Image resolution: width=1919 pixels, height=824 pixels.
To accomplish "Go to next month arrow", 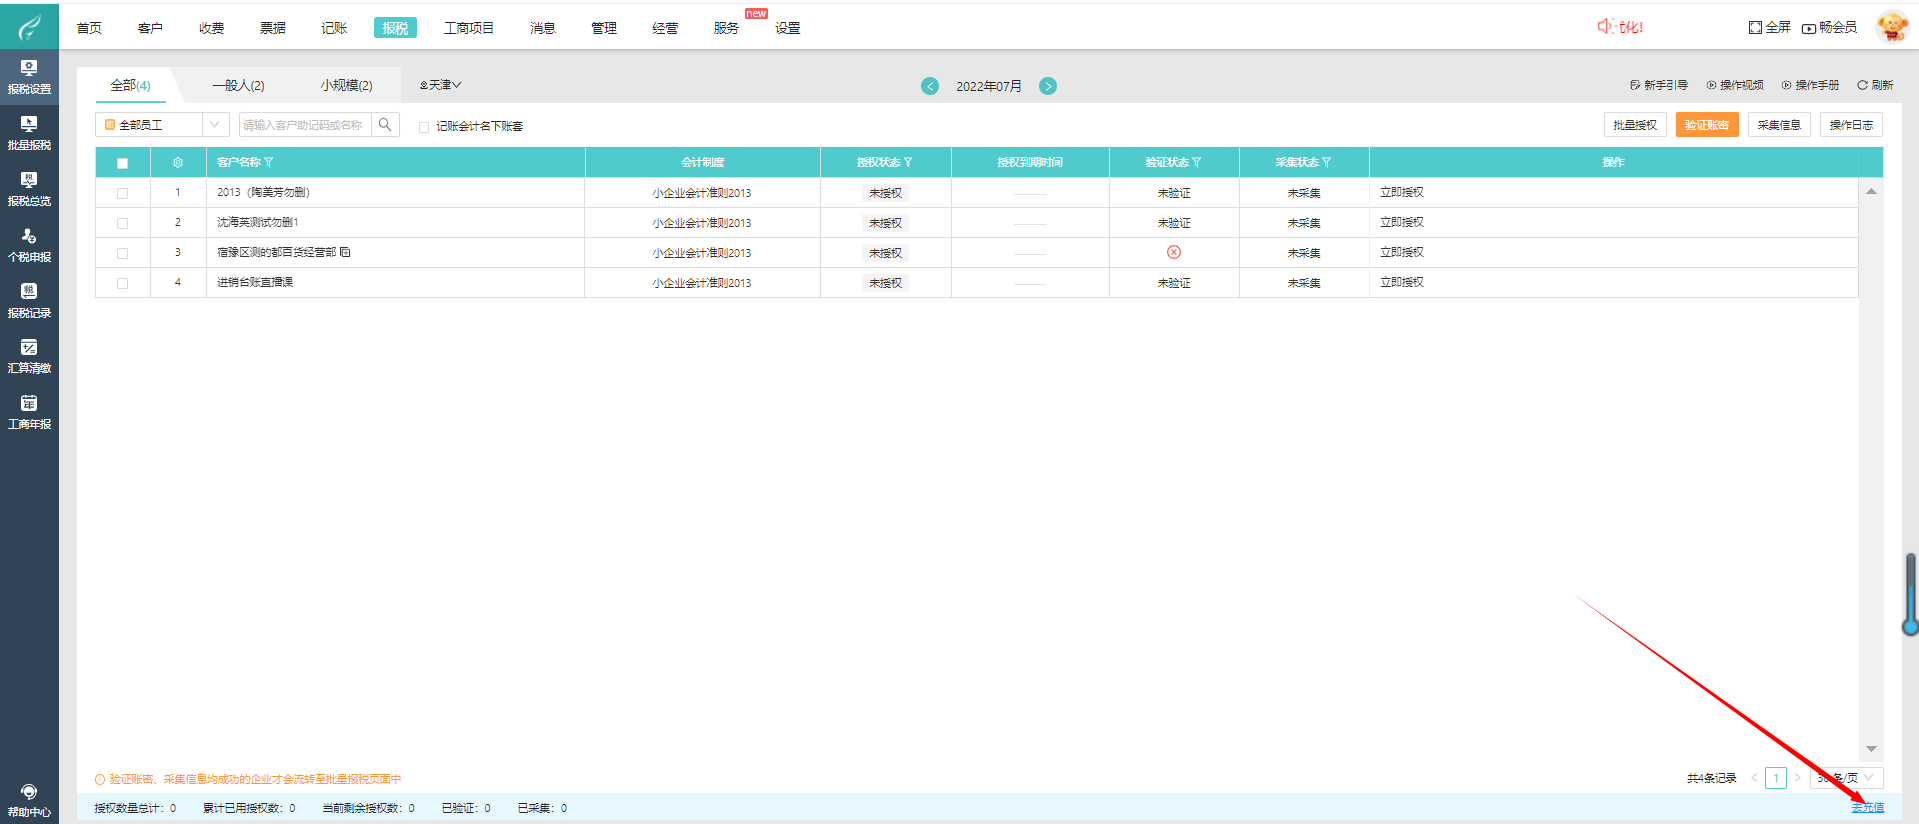I will click(1048, 86).
